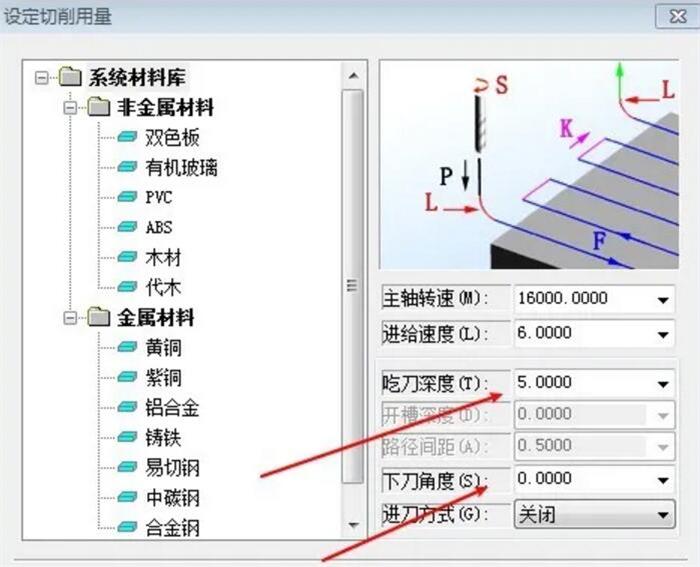Click the material icon beside 合金钢
The width and height of the screenshot is (700, 567).
pyautogui.click(x=127, y=527)
